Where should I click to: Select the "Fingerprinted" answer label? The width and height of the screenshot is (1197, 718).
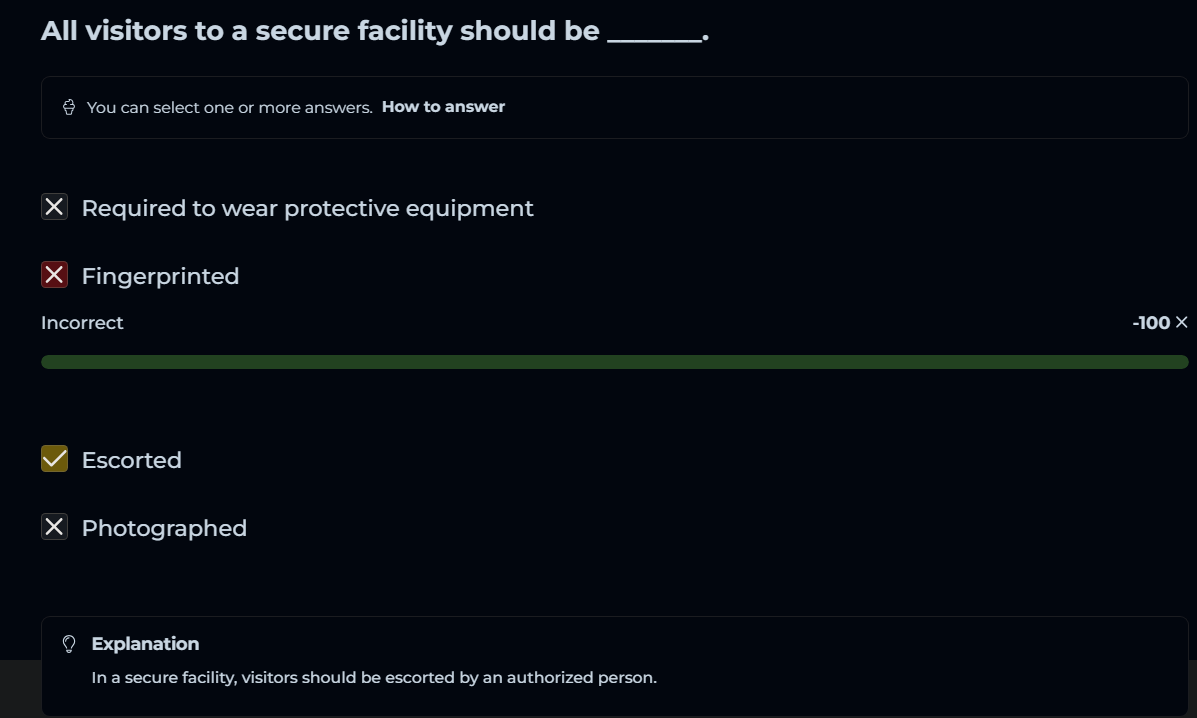coord(160,276)
